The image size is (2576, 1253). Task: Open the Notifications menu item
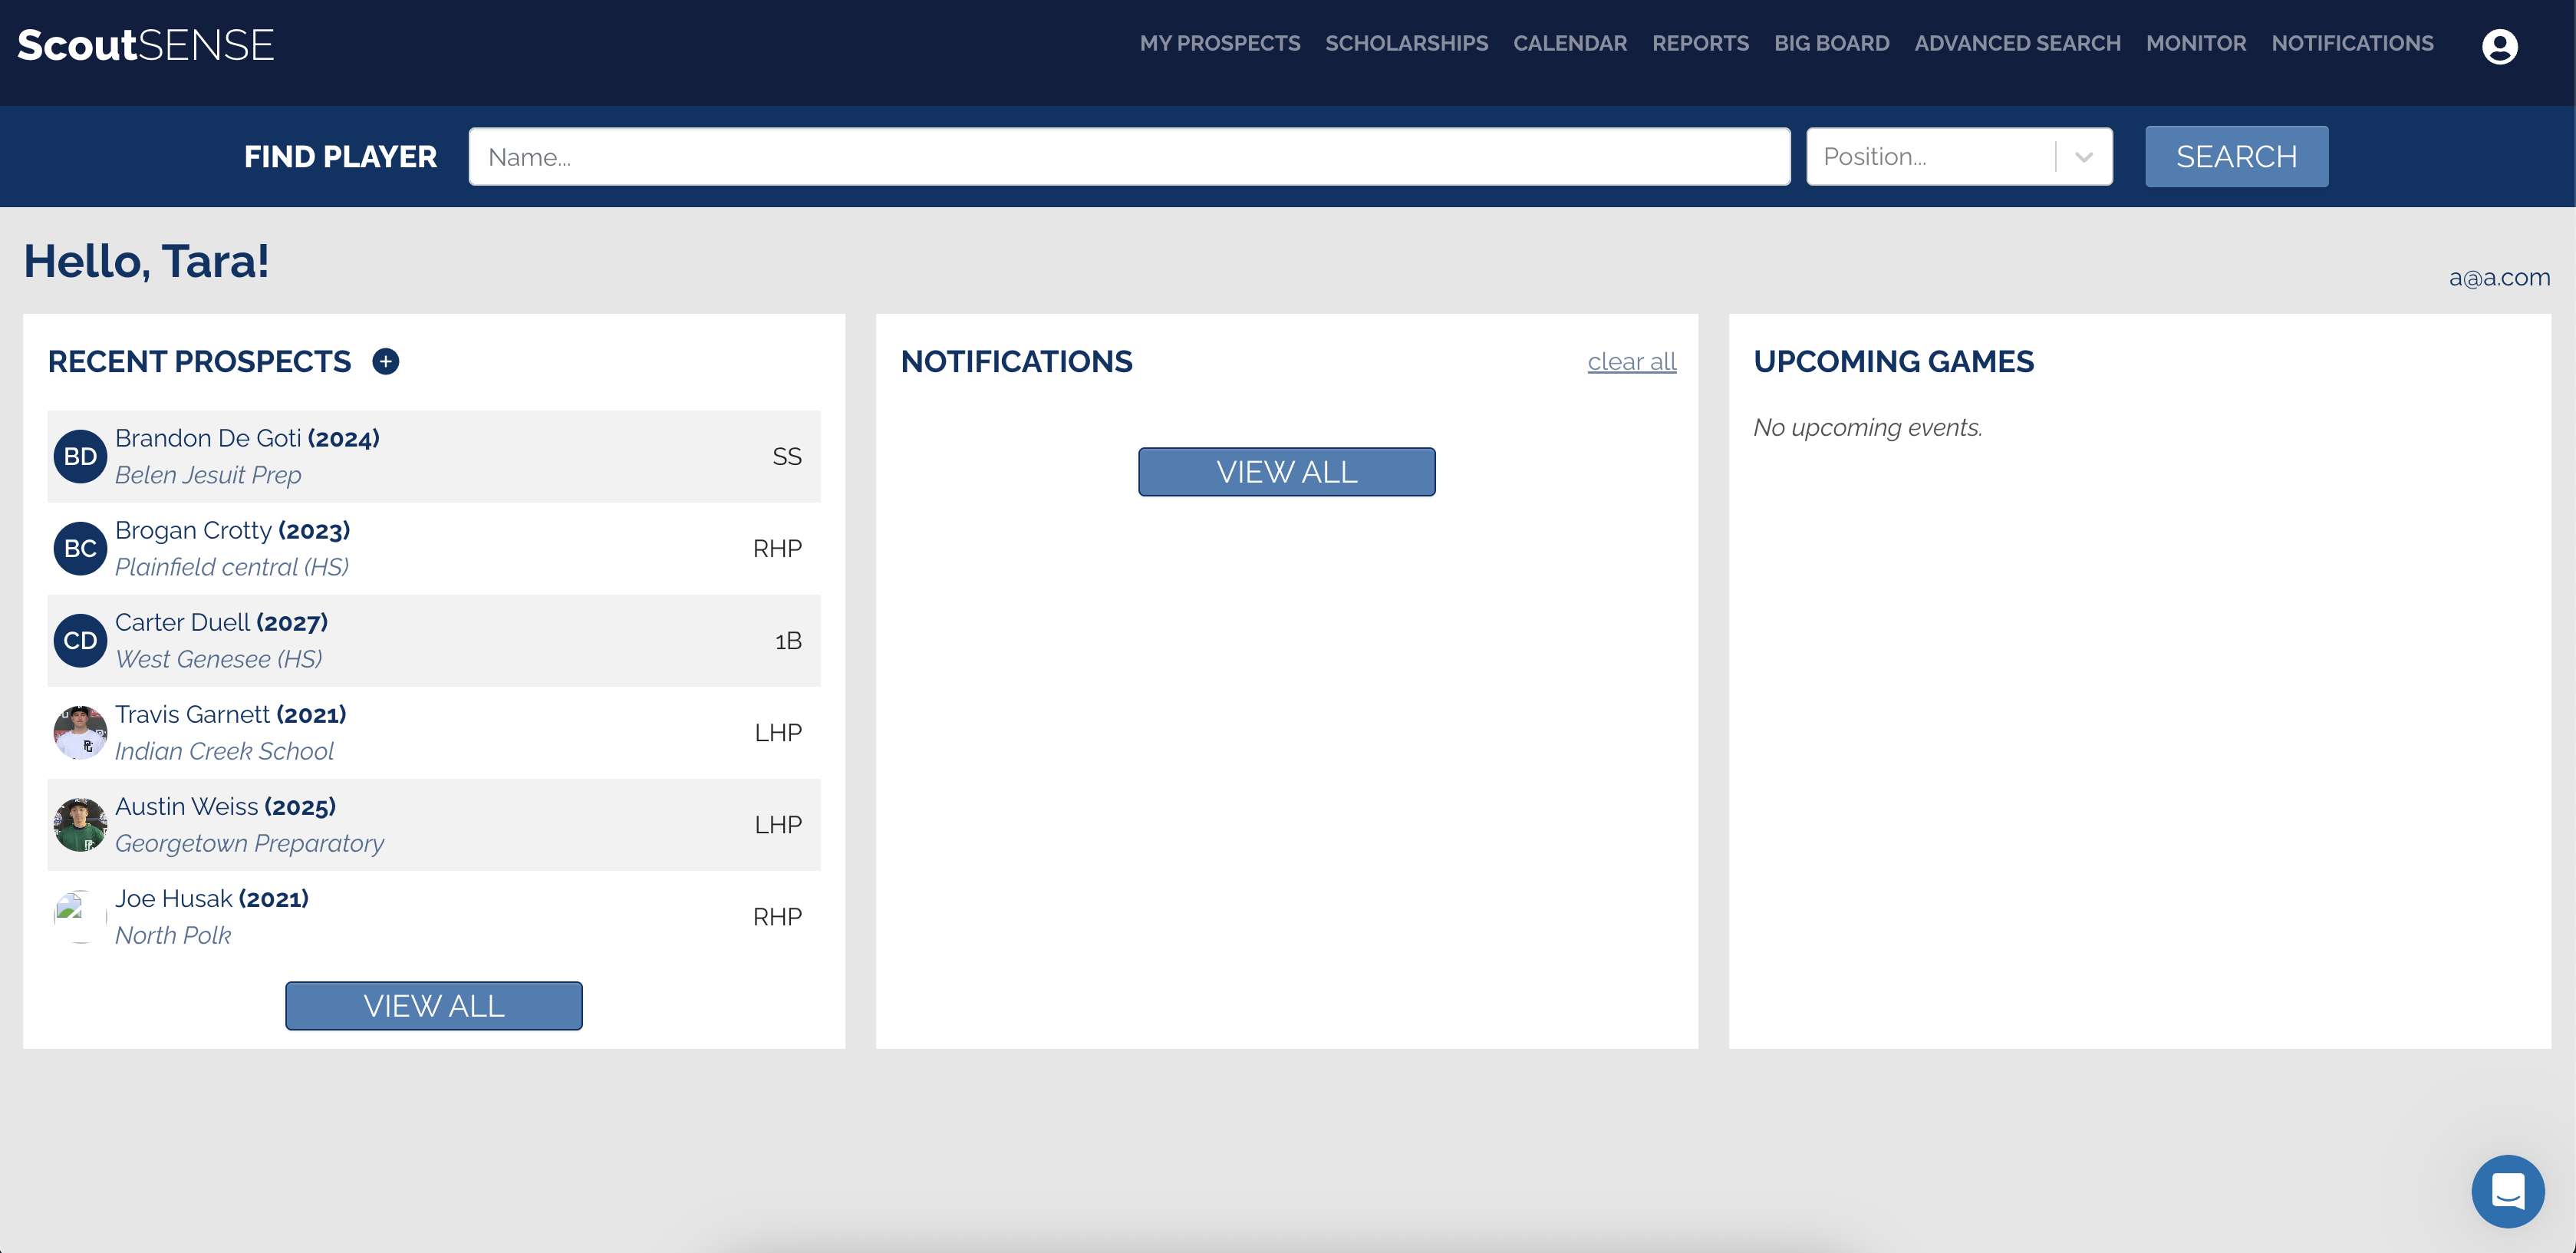click(2352, 43)
